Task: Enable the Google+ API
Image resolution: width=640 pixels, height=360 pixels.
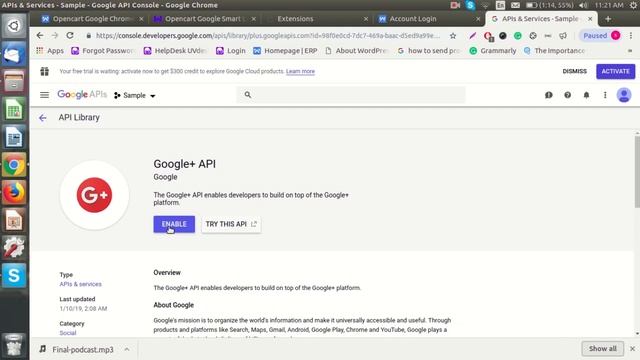Action: tap(174, 224)
